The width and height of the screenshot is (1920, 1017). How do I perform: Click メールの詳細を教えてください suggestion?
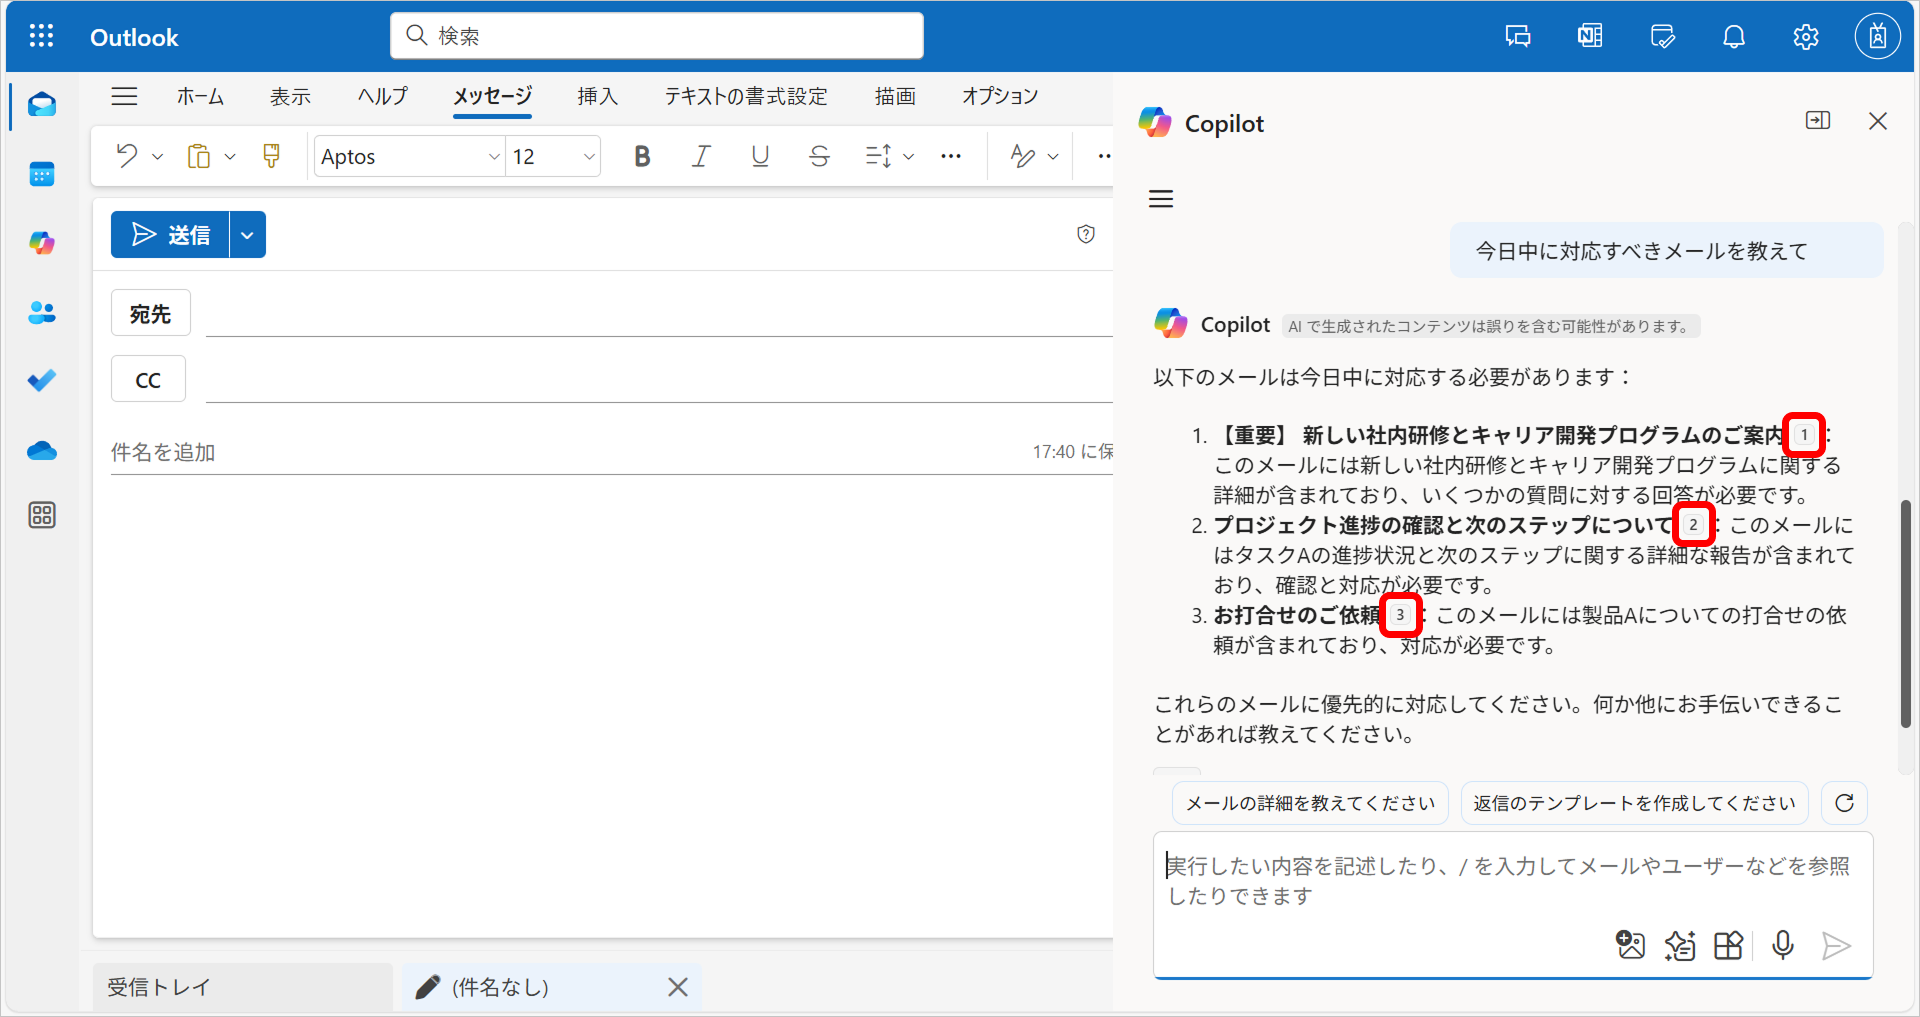(x=1310, y=803)
